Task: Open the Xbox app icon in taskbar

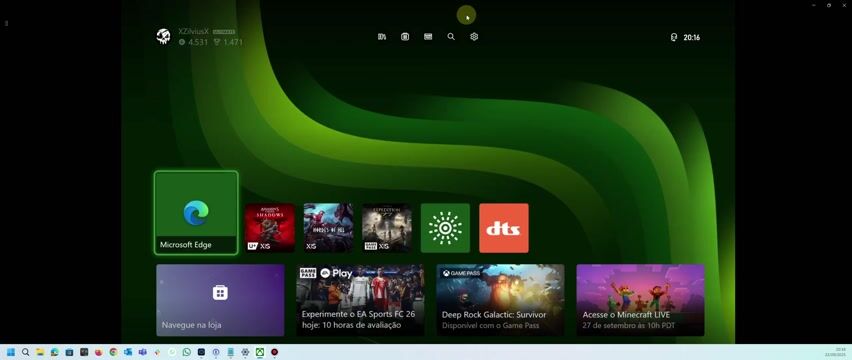Action: [260, 352]
